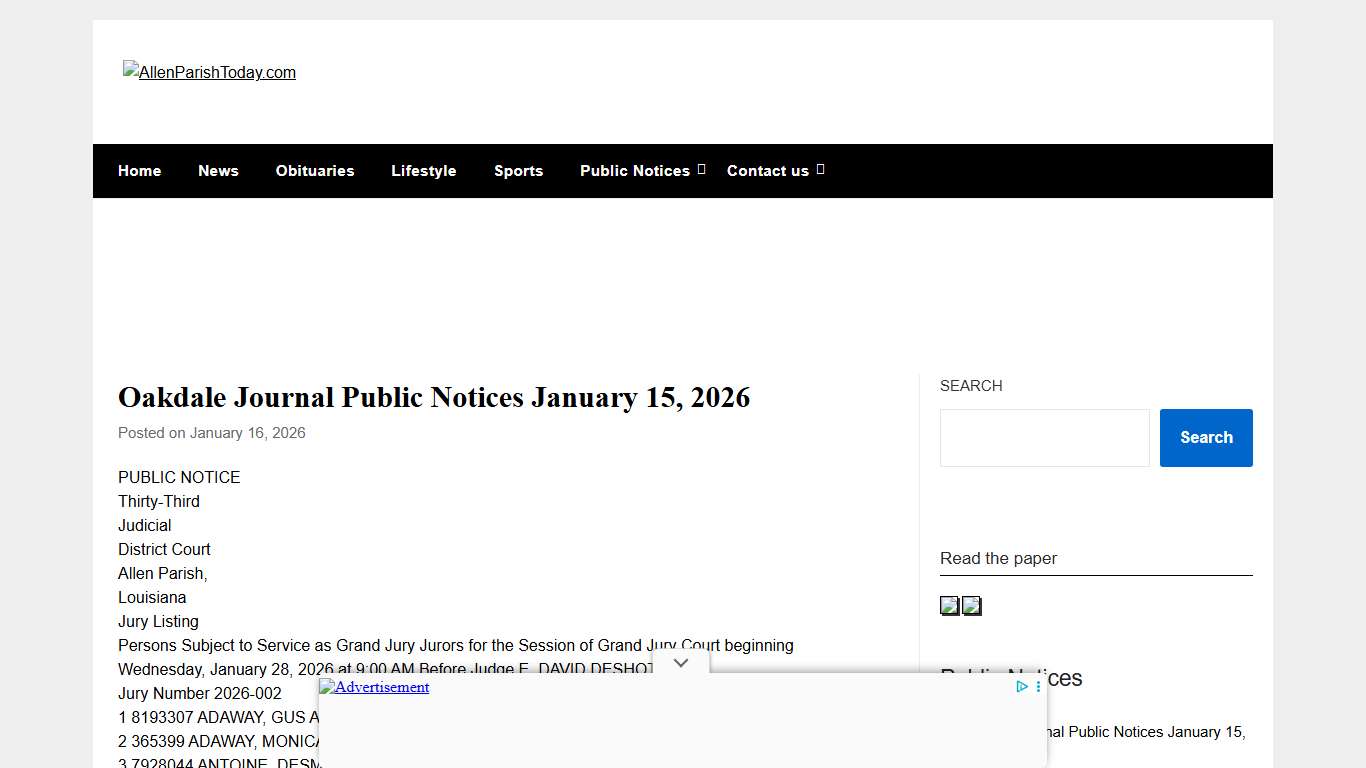Image resolution: width=1366 pixels, height=768 pixels.
Task: Open the article title Oakdale Journal Public Notices
Action: click(x=434, y=397)
